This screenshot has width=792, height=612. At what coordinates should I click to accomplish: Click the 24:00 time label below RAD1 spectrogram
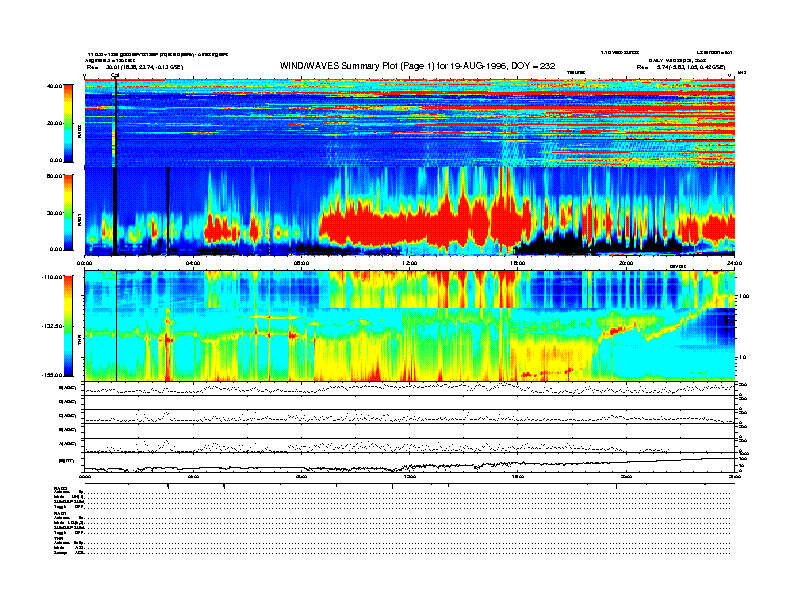734,263
